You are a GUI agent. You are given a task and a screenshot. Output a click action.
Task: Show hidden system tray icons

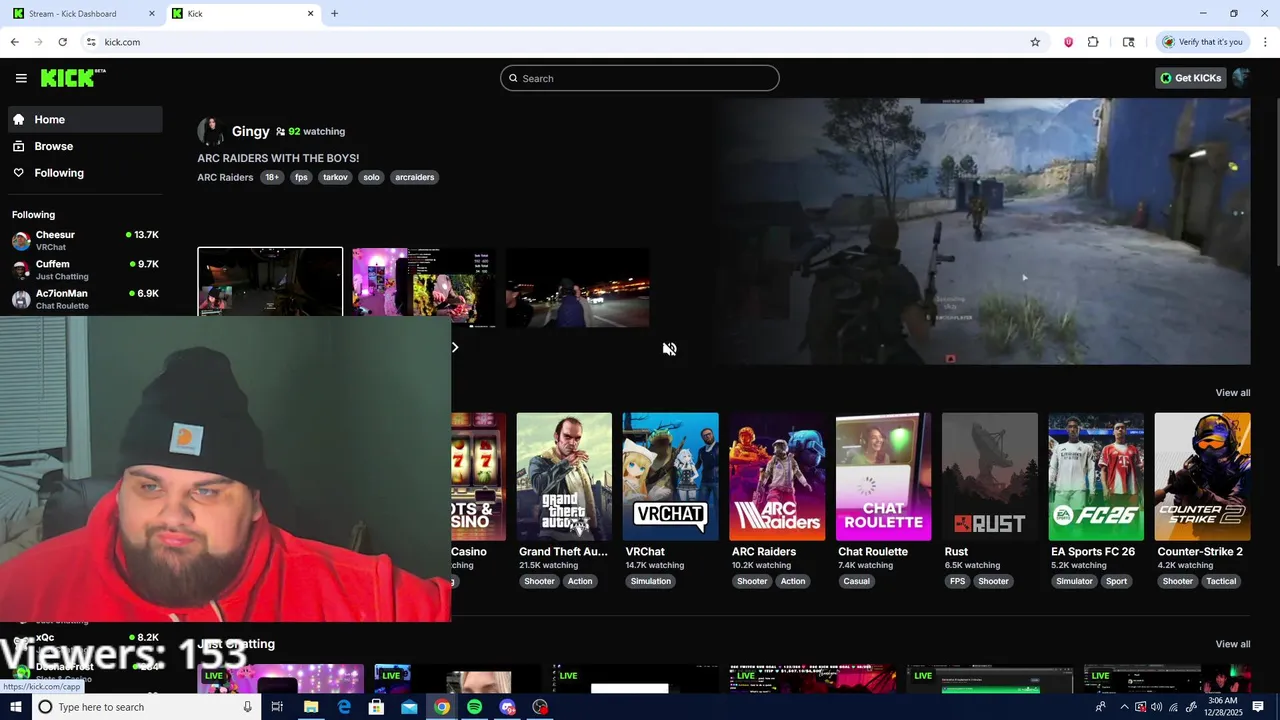(x=1124, y=707)
